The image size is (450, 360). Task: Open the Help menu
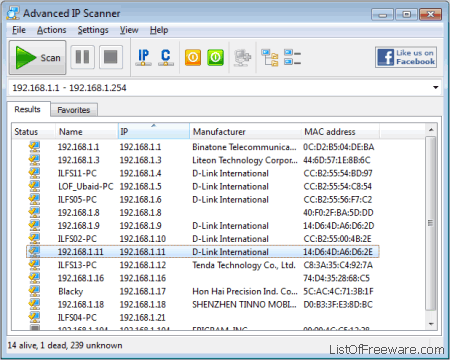[159, 30]
